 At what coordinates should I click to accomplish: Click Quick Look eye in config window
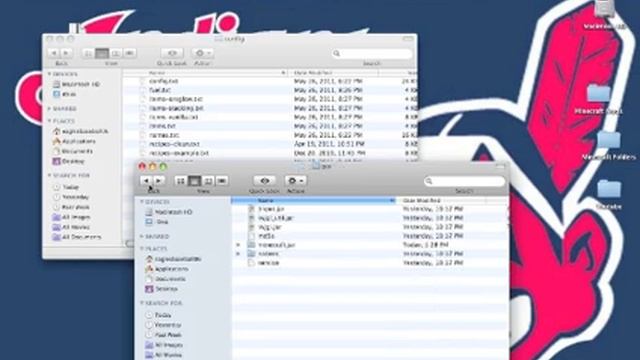coord(172,53)
